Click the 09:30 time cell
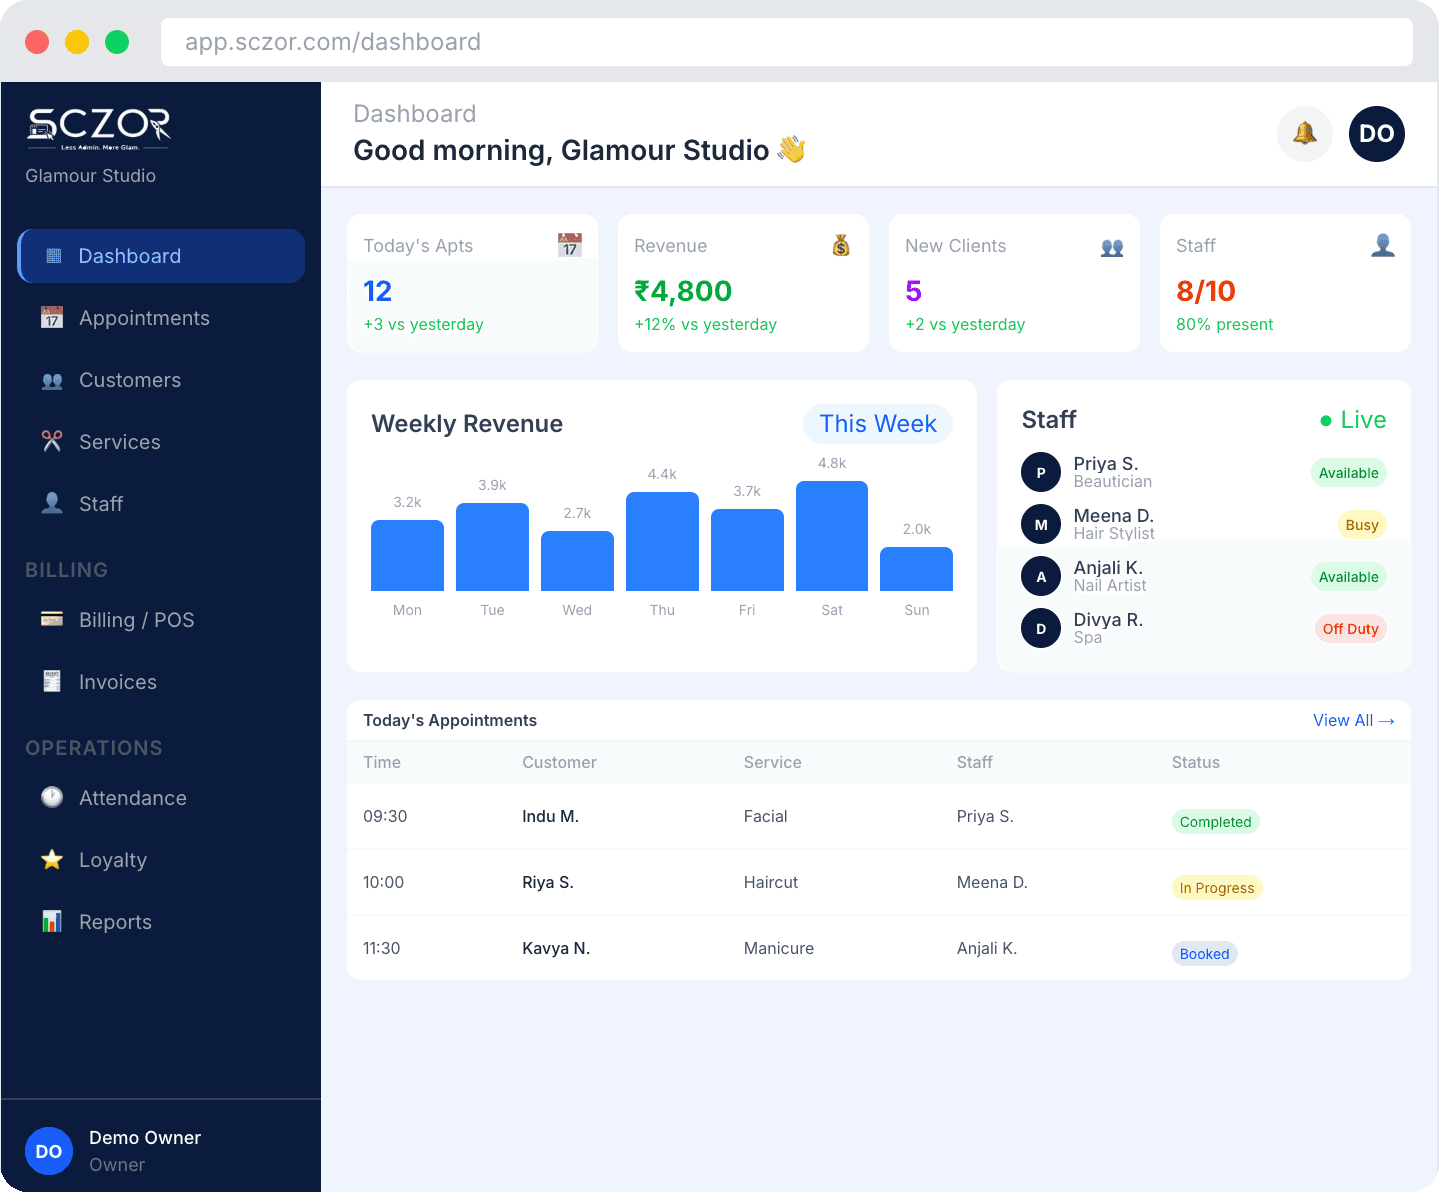The height and width of the screenshot is (1192, 1439). coord(385,816)
